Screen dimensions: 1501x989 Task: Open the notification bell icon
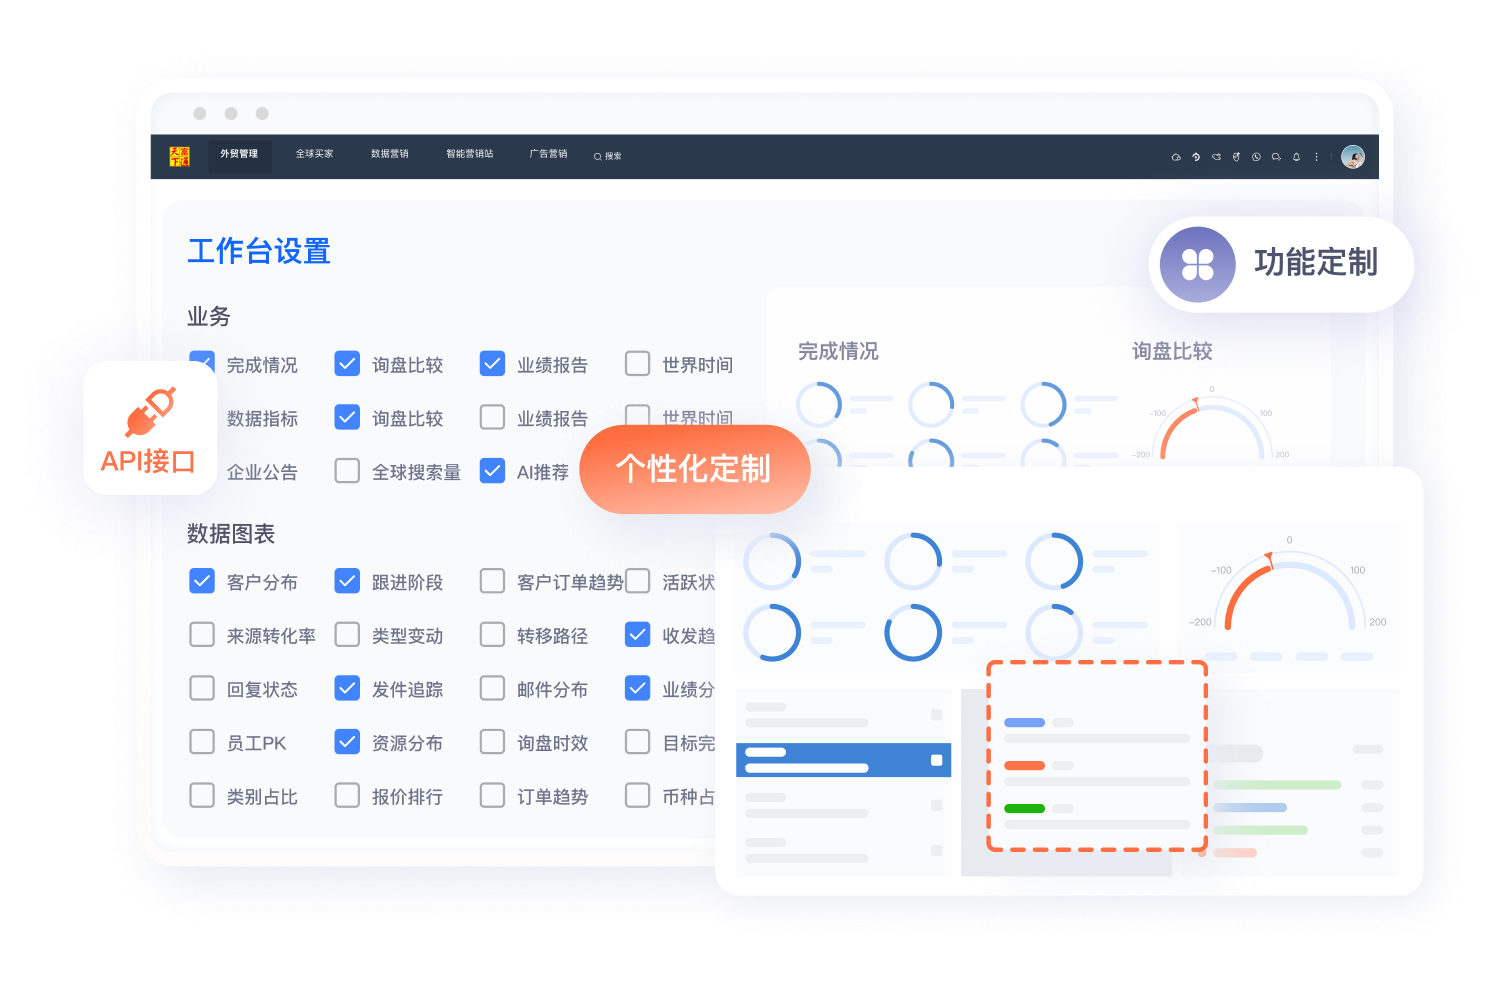pos(1296,157)
